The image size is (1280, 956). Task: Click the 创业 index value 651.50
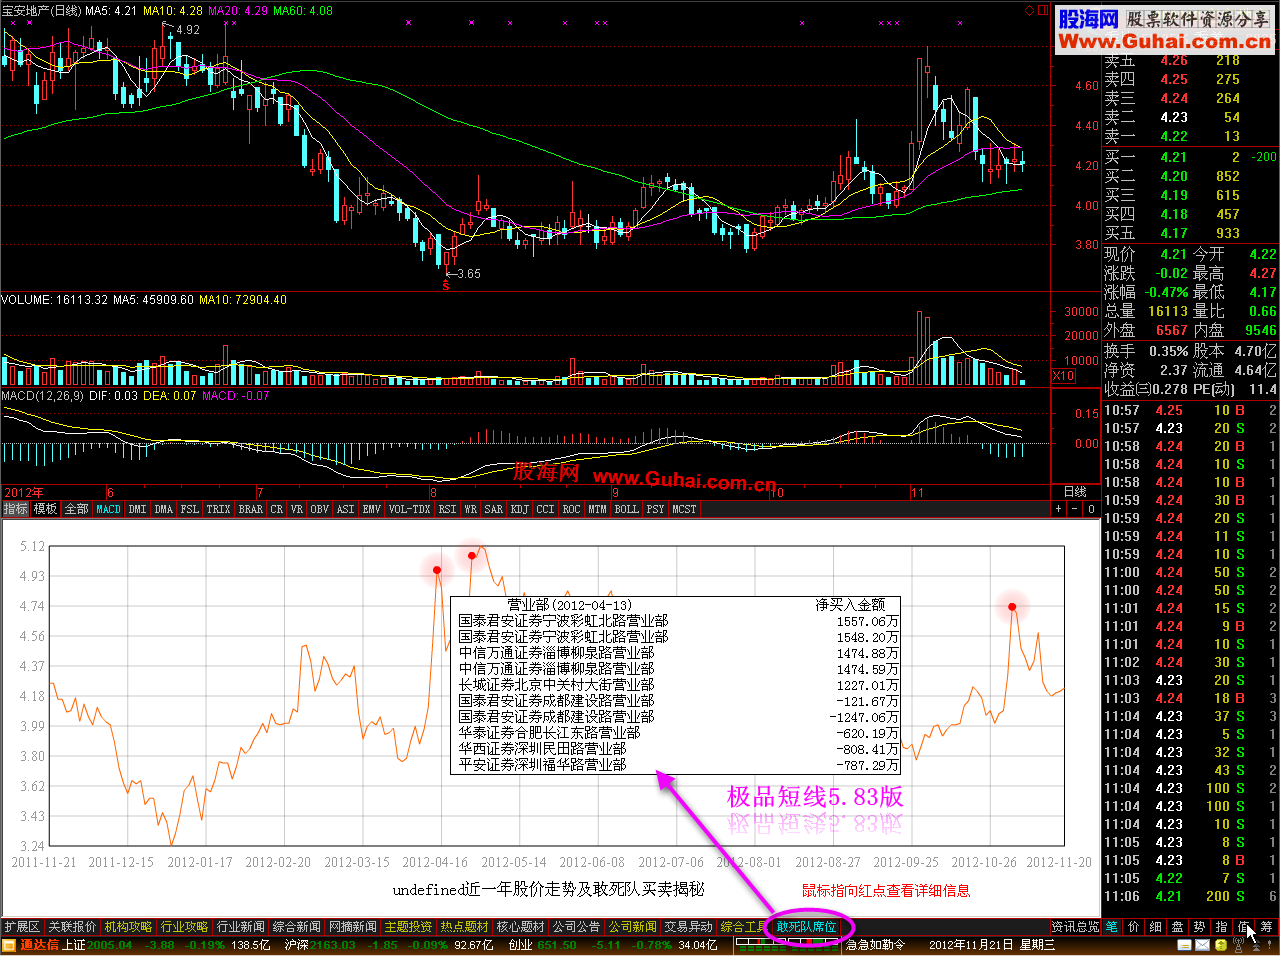(x=556, y=945)
